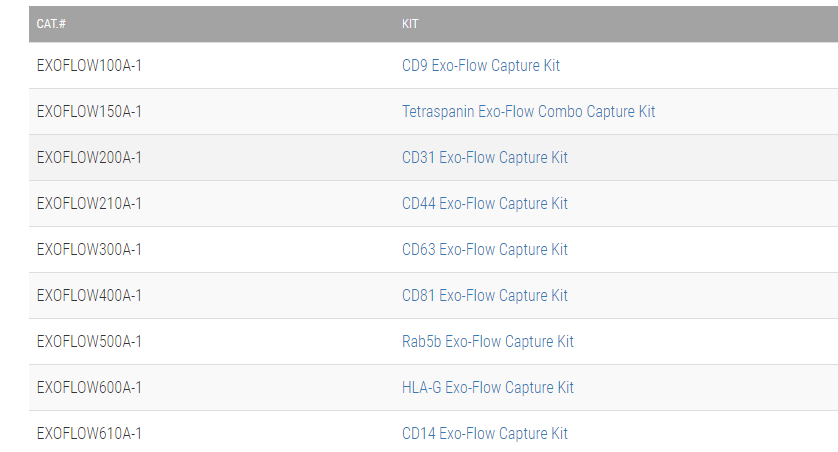
Task: Select catalog number EXOFLOW210A-1
Action: pyautogui.click(x=89, y=204)
